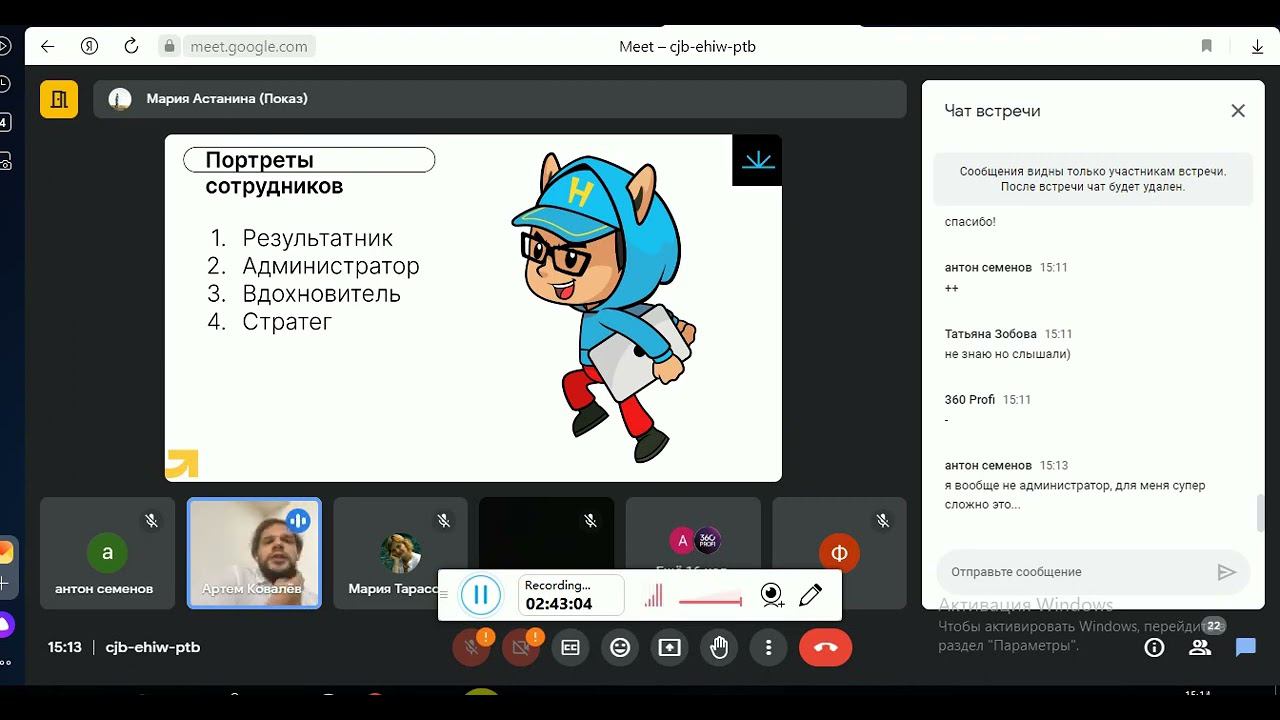This screenshot has height=720, width=1280.
Task: Click the chat panel scrollbar
Action: [x=1261, y=513]
